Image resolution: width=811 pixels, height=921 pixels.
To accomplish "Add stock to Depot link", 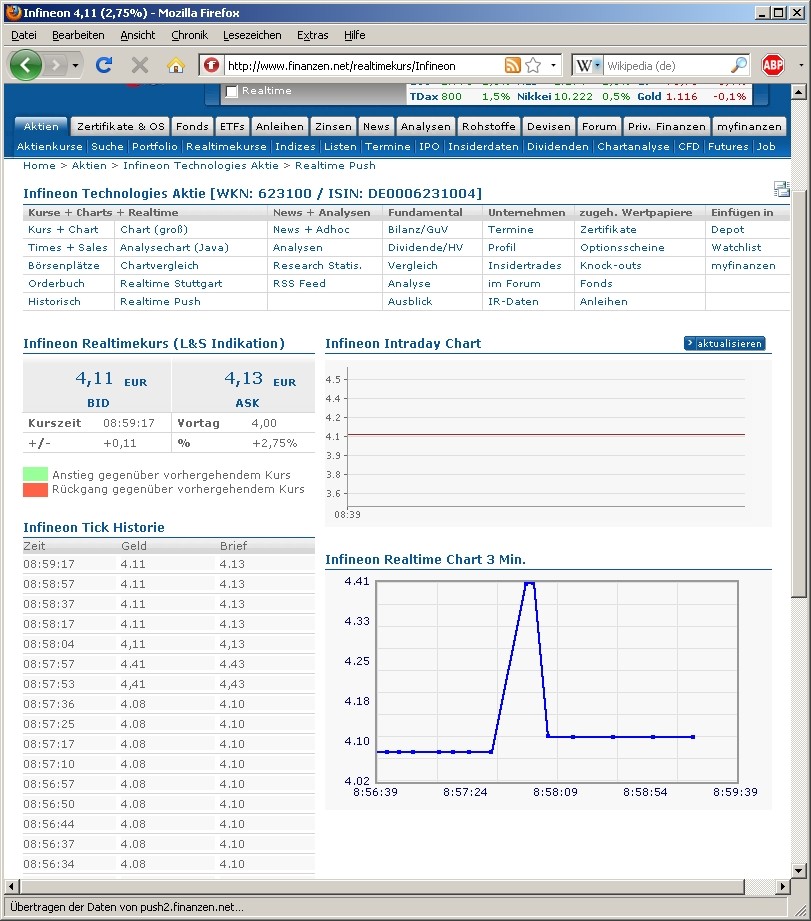I will point(727,230).
